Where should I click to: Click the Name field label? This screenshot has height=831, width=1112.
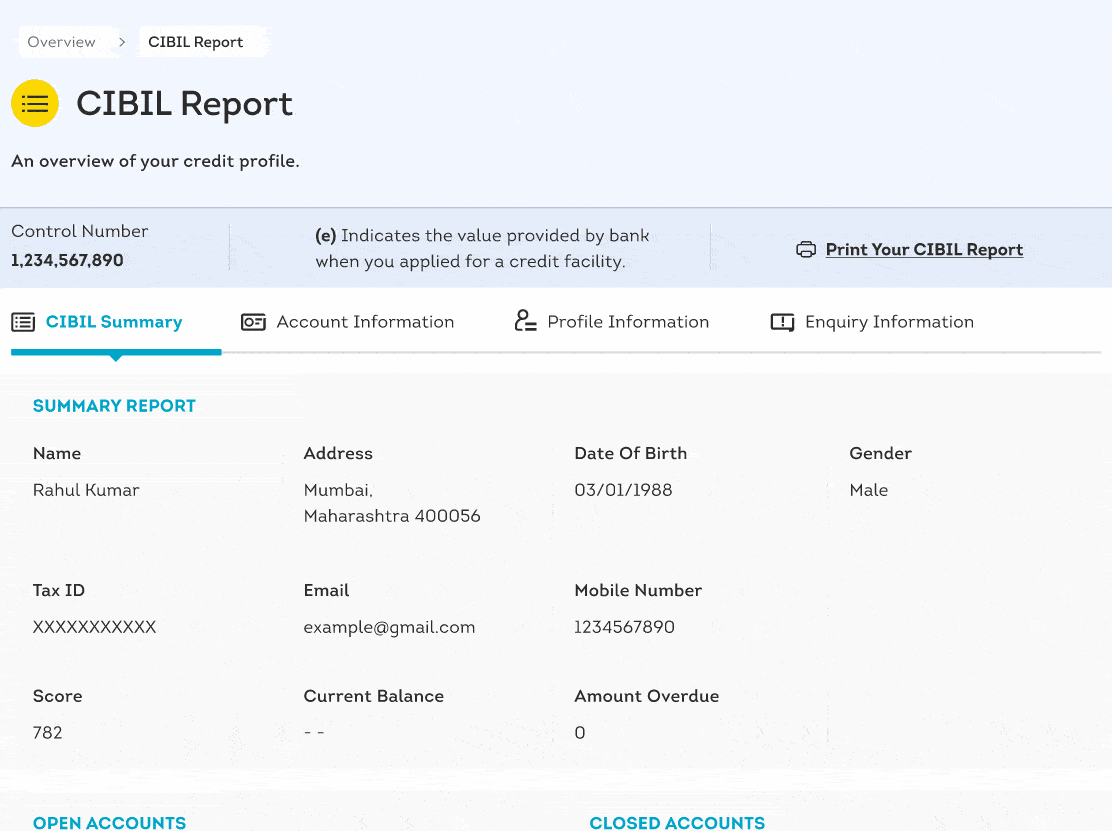(57, 453)
